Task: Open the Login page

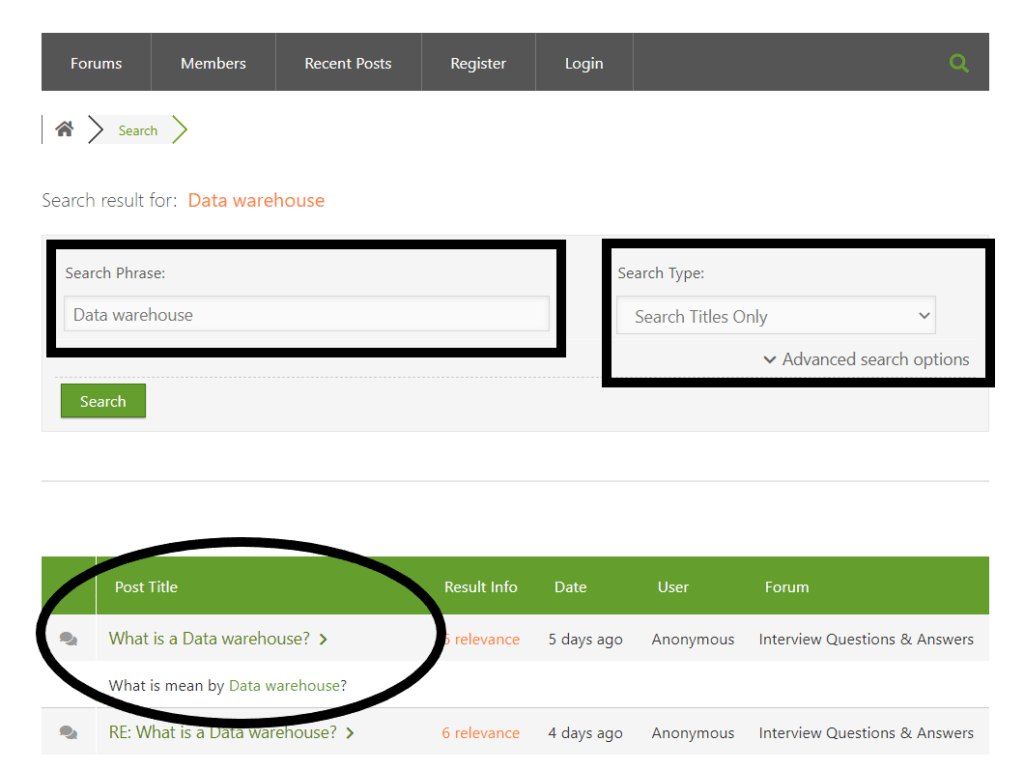Action: coord(584,62)
